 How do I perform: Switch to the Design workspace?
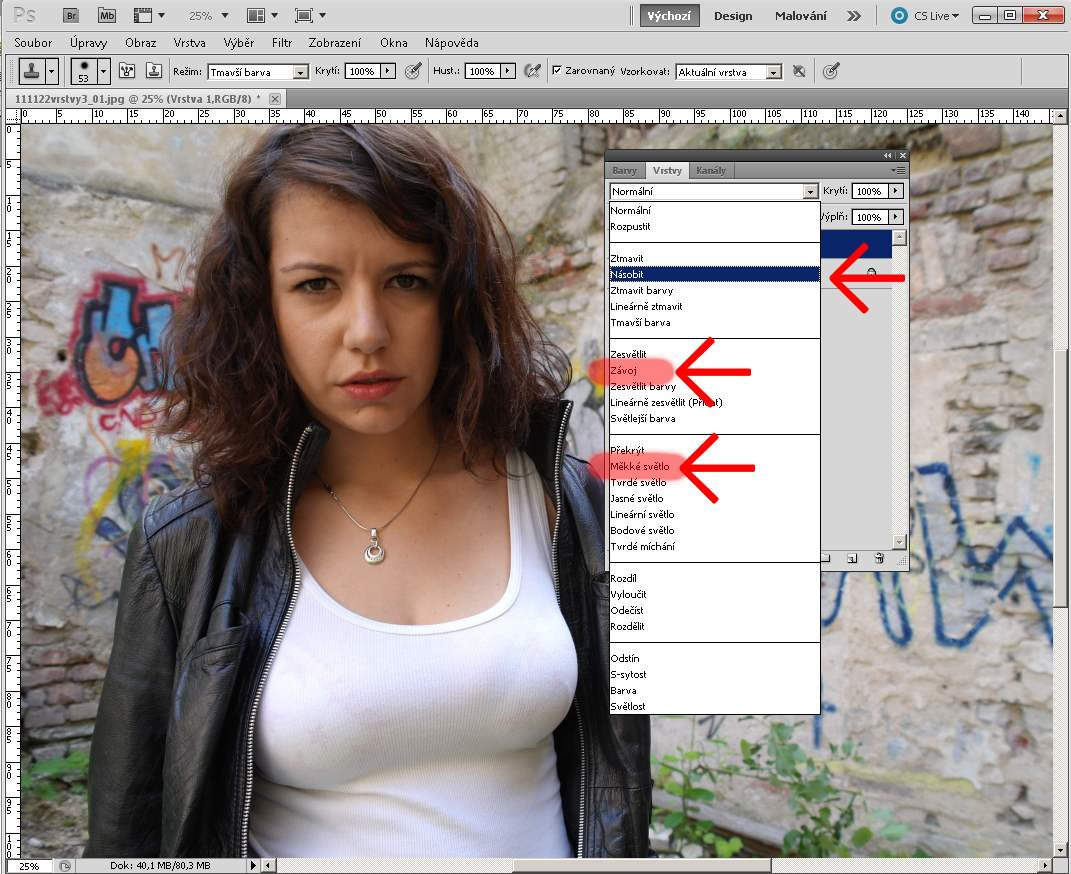tap(733, 16)
